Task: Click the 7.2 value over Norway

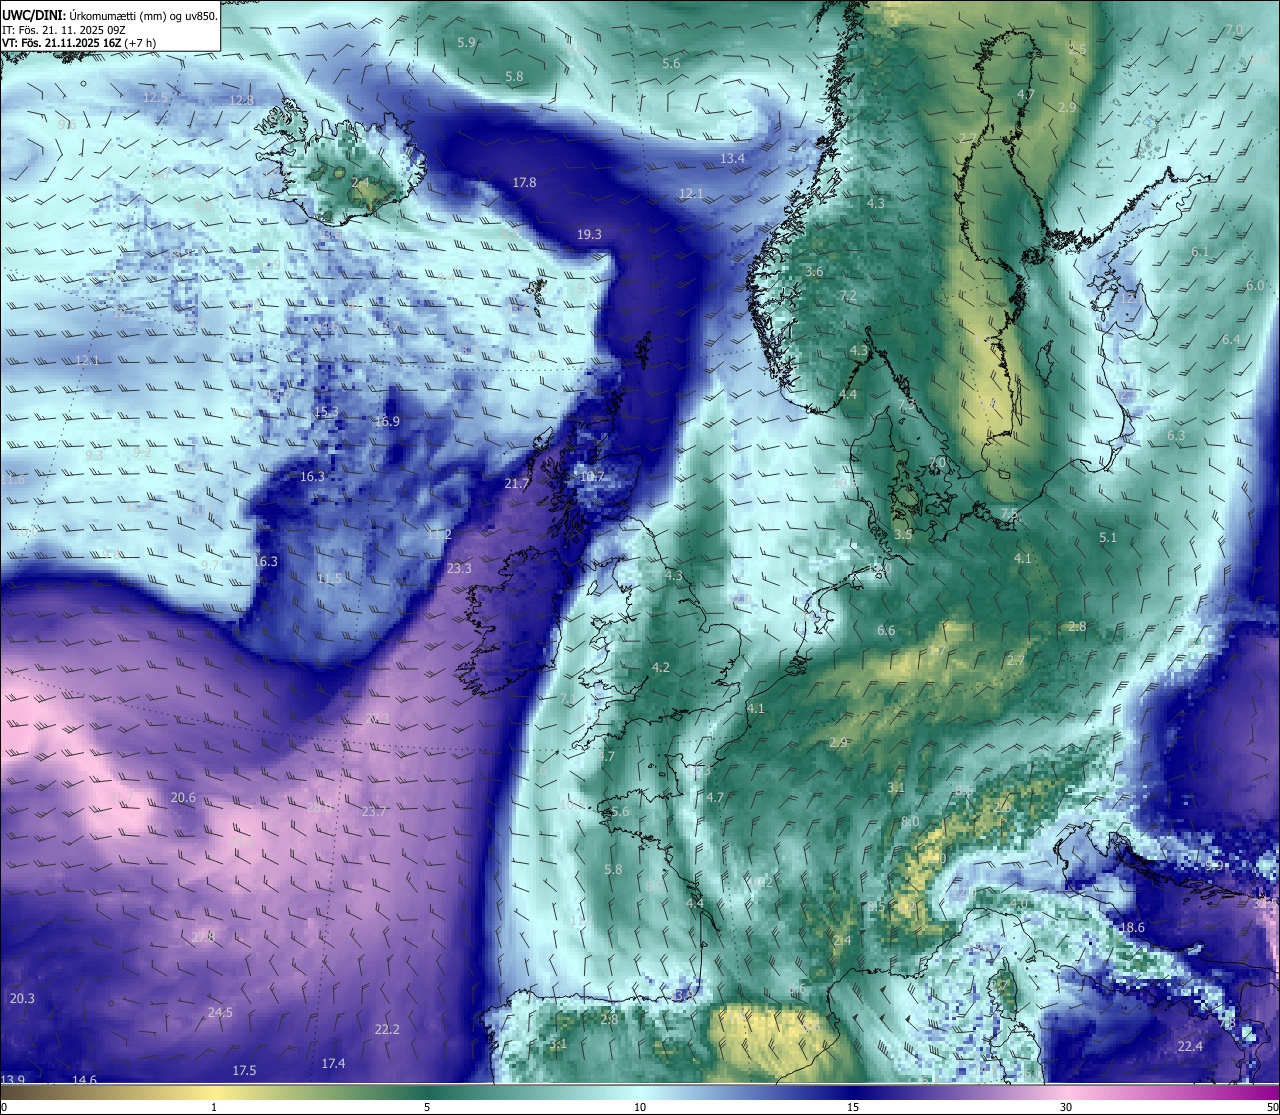Action: pos(848,296)
